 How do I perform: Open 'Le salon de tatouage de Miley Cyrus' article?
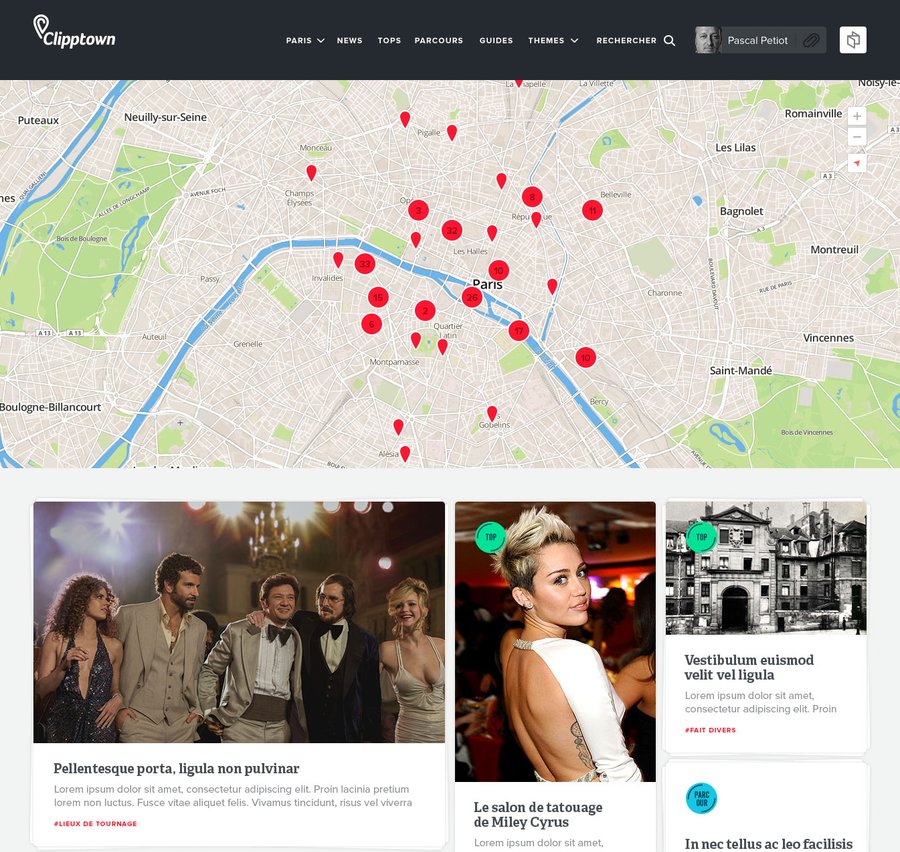(538, 814)
